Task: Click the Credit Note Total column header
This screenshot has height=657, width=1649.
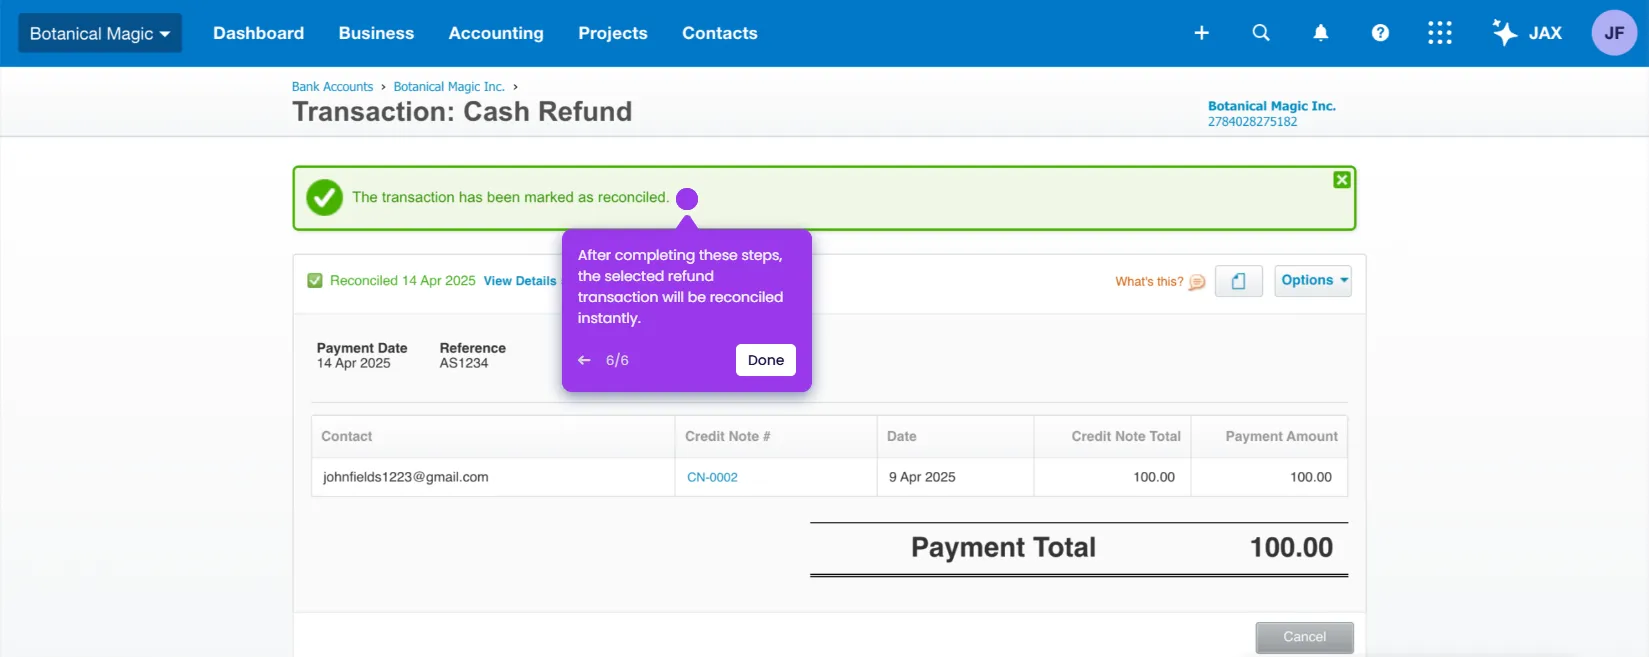Action: coord(1112,437)
